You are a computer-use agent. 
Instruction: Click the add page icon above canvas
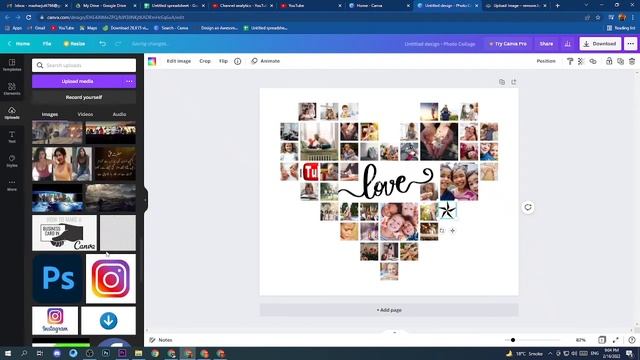pyautogui.click(x=513, y=82)
